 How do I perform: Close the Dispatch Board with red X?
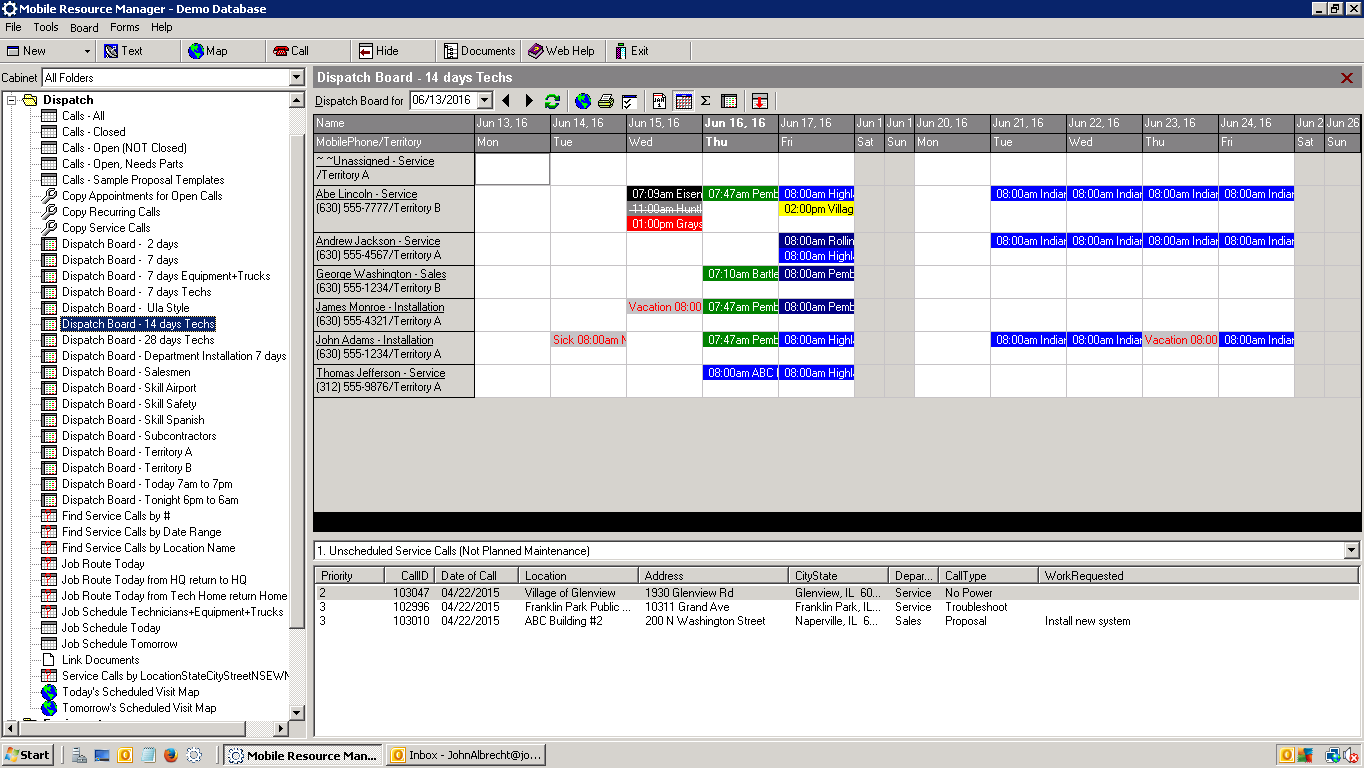click(1347, 78)
